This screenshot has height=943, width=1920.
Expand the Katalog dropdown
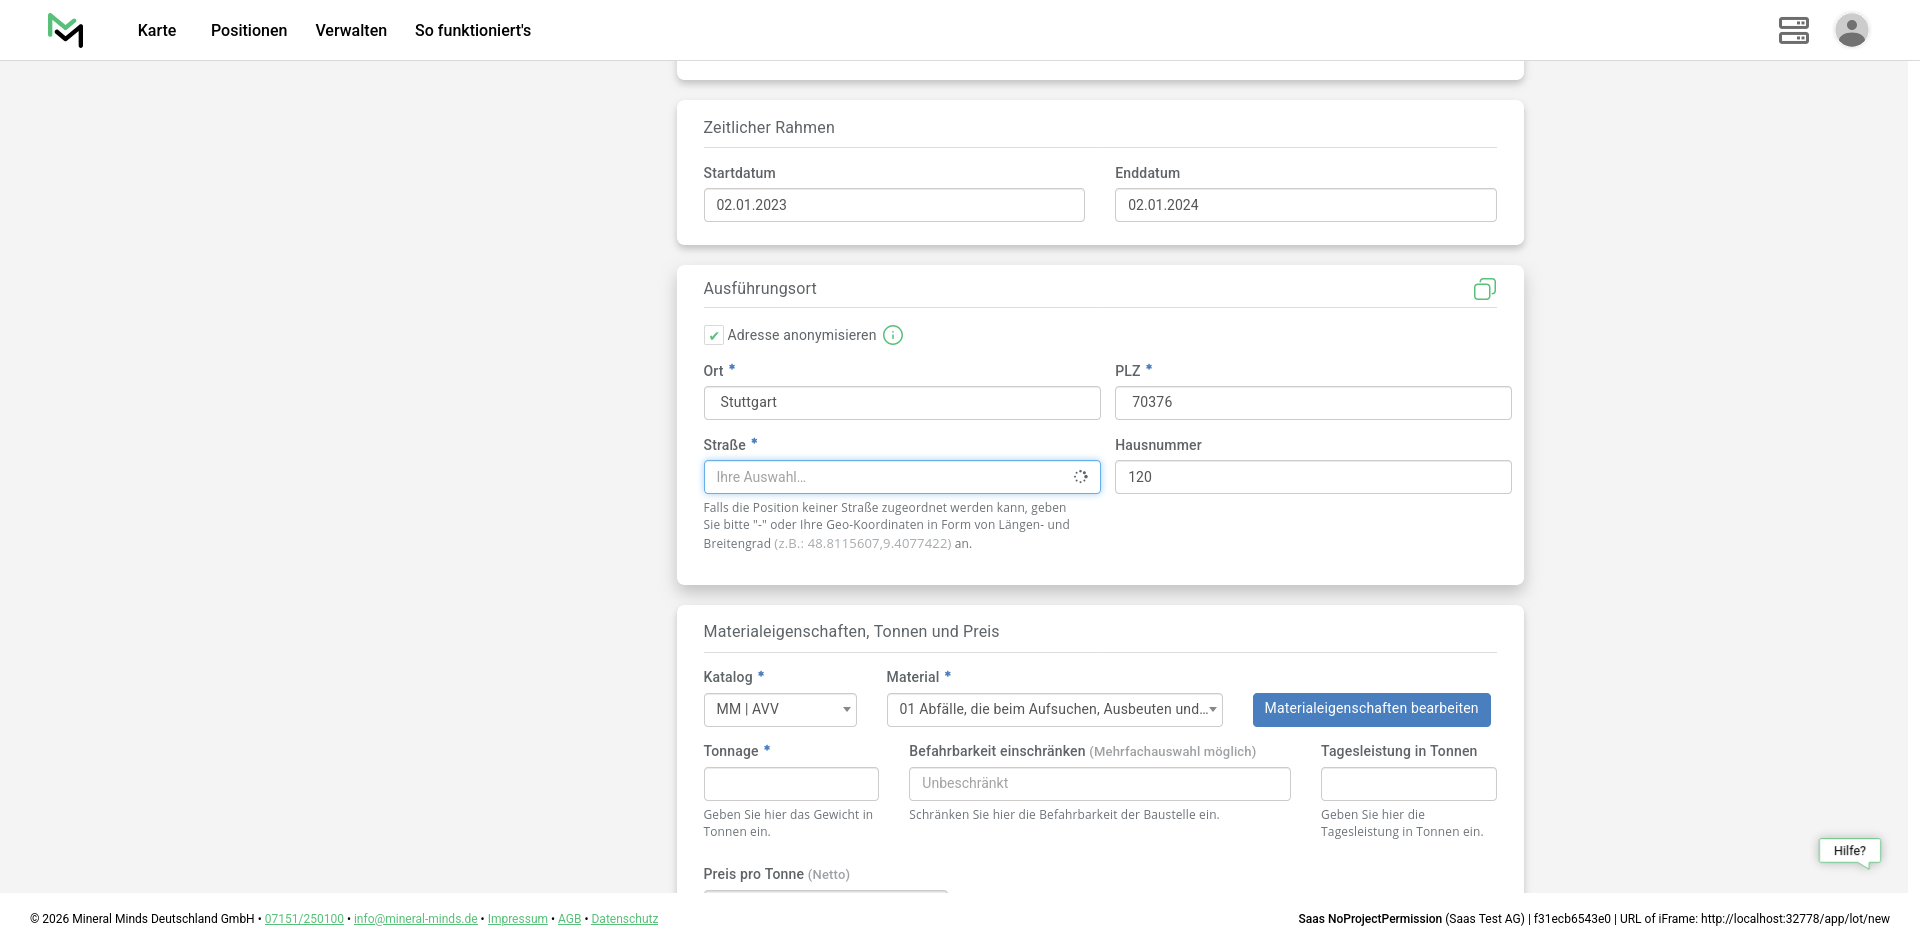(780, 710)
